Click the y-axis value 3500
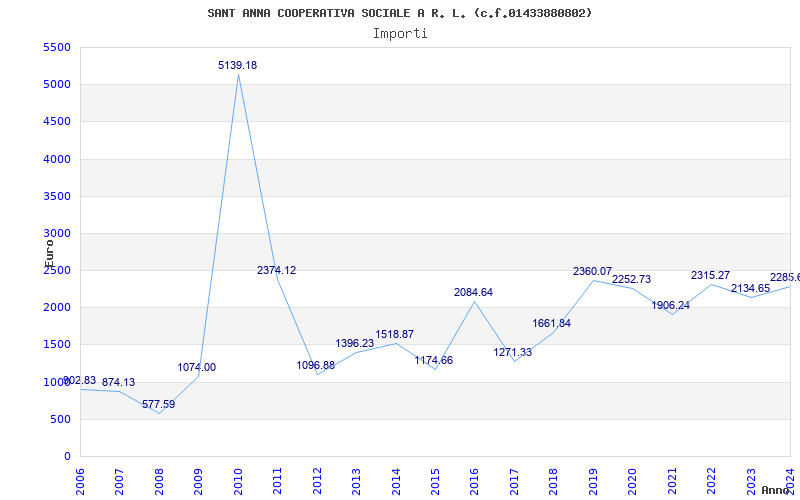 point(57,196)
